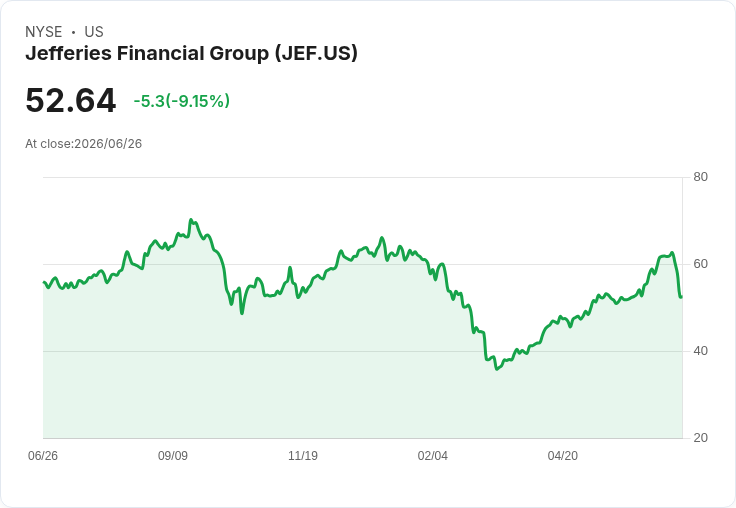Click the 09/09 date label on the x-axis
736x508 pixels.
click(x=173, y=456)
